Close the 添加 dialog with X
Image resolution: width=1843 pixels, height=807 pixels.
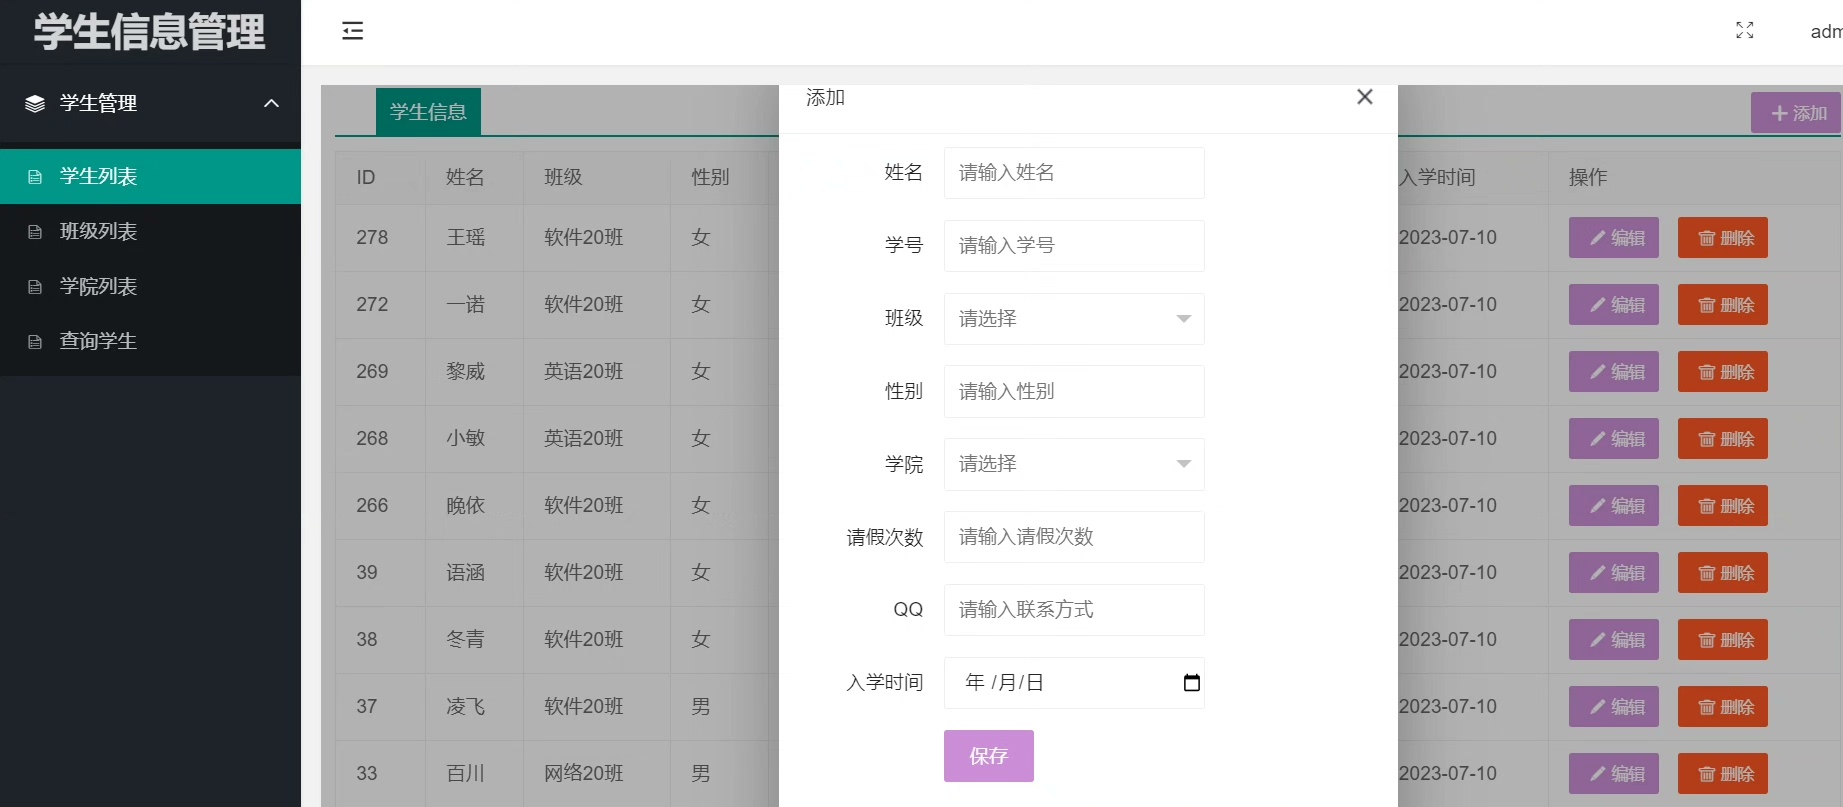tap(1364, 97)
